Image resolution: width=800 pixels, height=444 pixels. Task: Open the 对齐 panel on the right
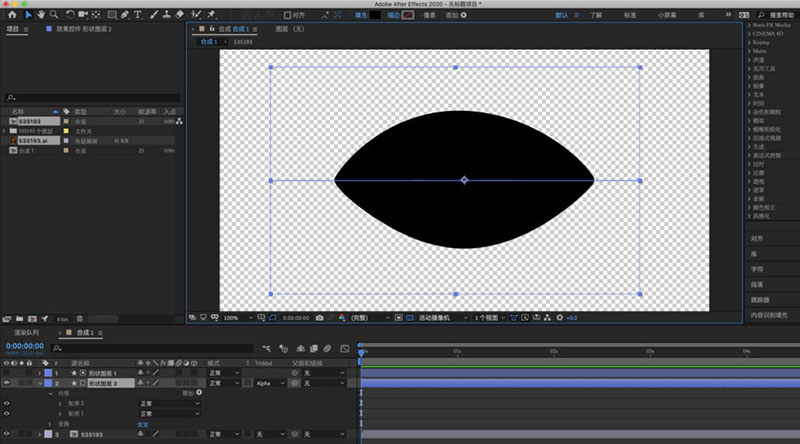[x=758, y=238]
